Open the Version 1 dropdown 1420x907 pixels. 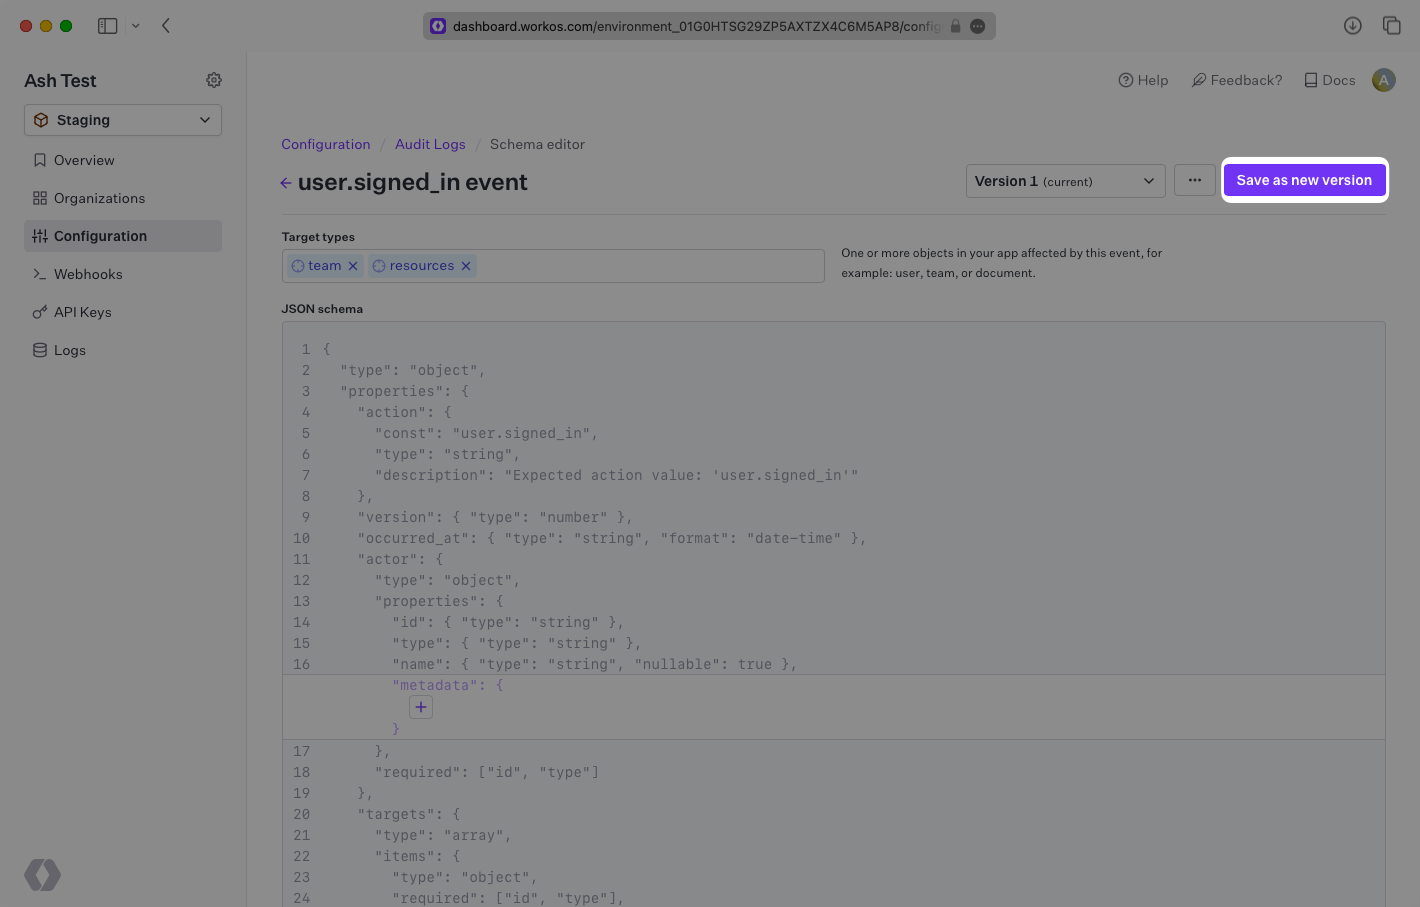click(1065, 181)
